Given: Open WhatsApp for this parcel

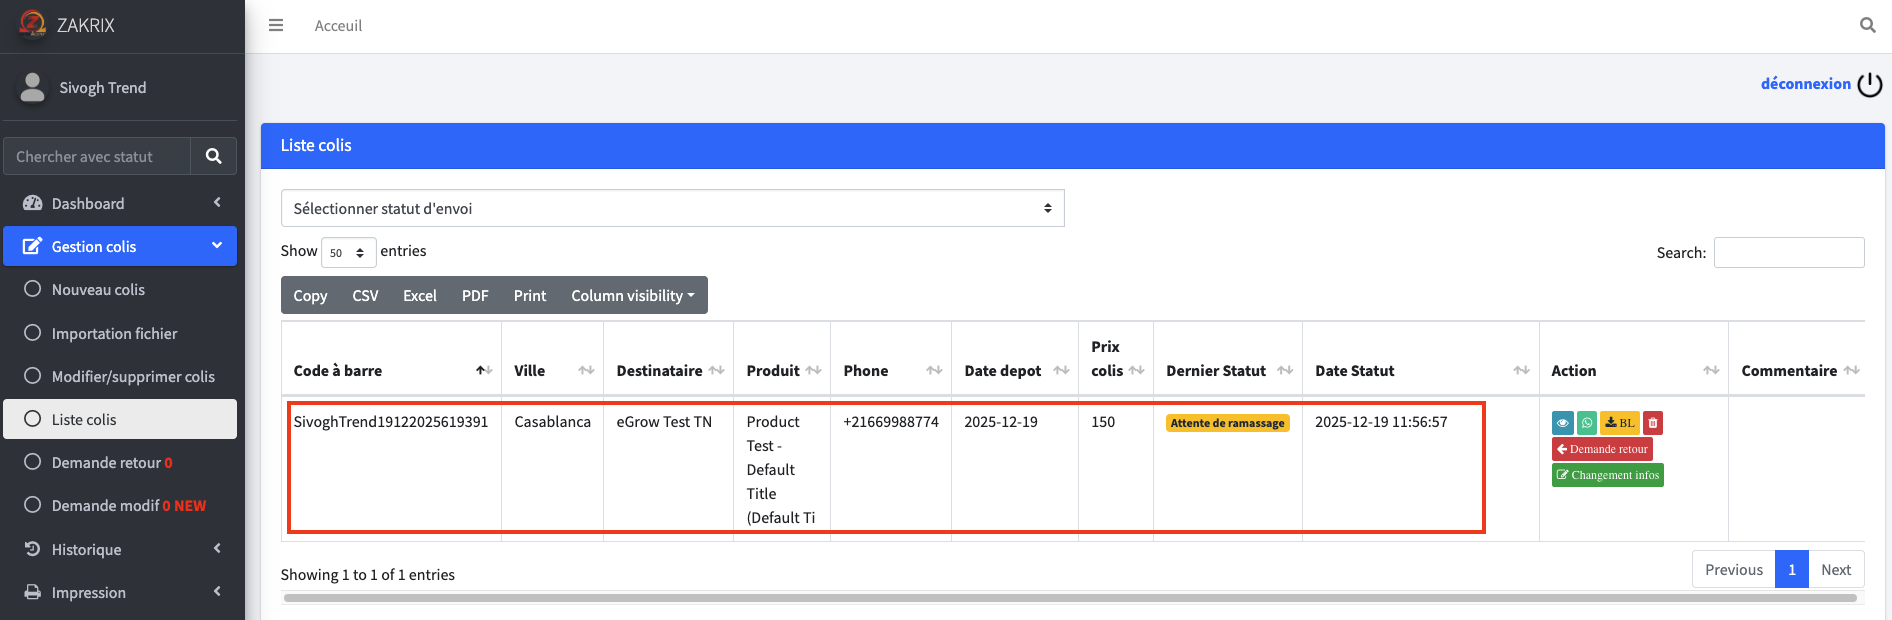Looking at the screenshot, I should click(x=1587, y=423).
